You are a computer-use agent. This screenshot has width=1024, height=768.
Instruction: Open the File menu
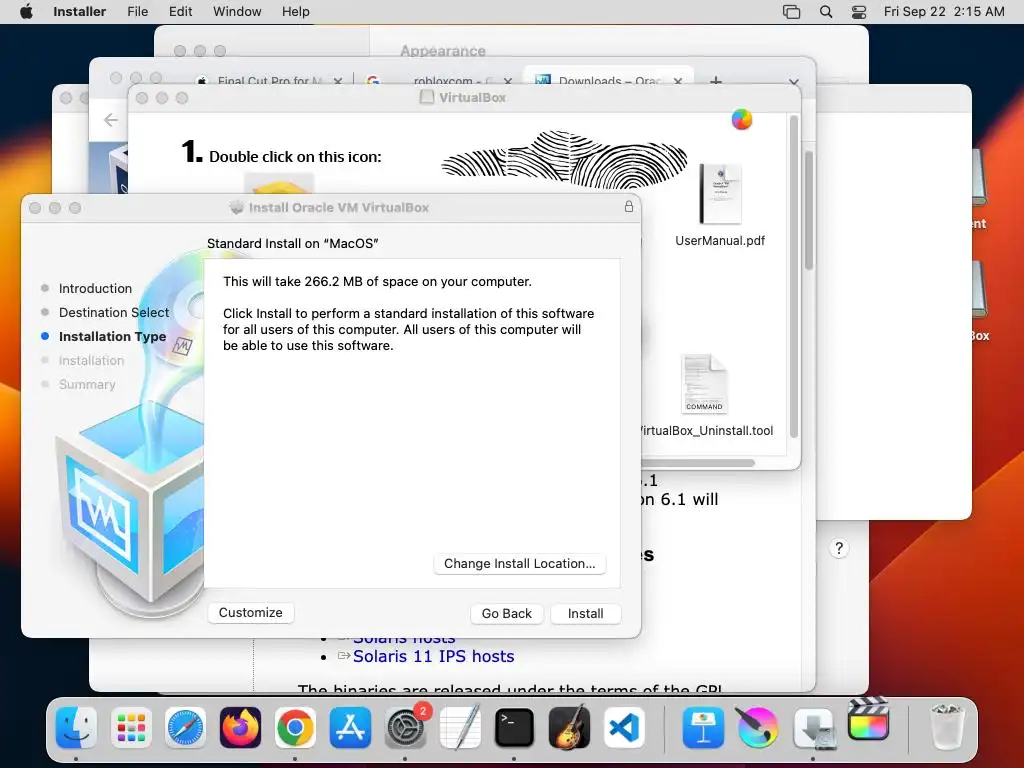pyautogui.click(x=137, y=12)
